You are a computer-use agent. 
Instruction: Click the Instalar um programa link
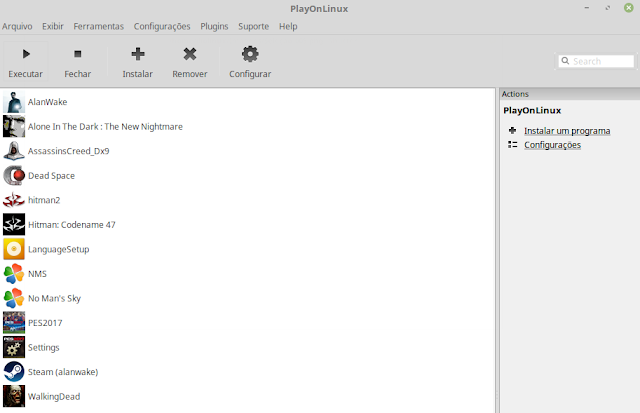(x=567, y=131)
